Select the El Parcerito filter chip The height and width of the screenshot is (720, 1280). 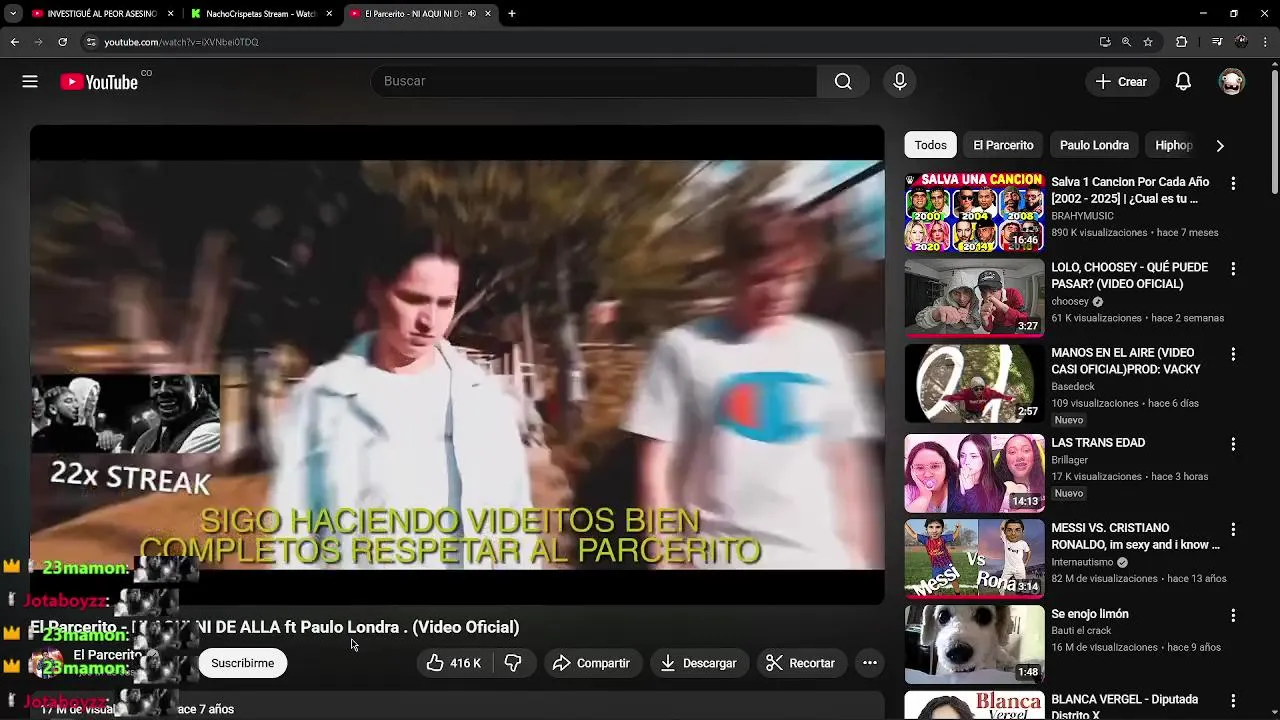pyautogui.click(x=1003, y=145)
